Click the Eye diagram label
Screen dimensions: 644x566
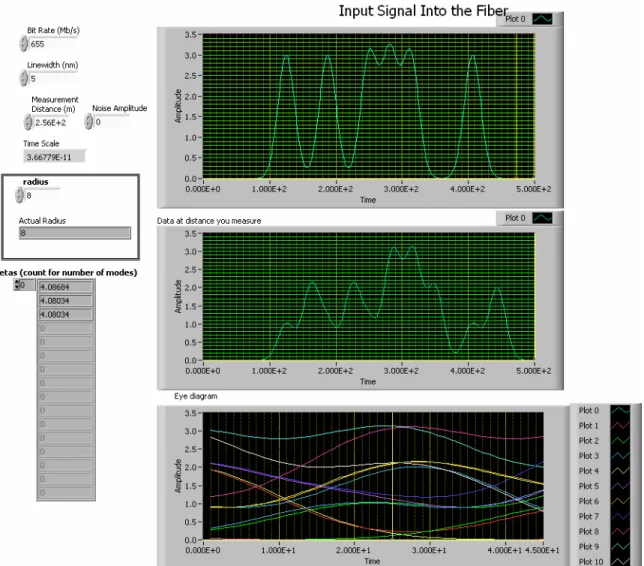coord(196,396)
